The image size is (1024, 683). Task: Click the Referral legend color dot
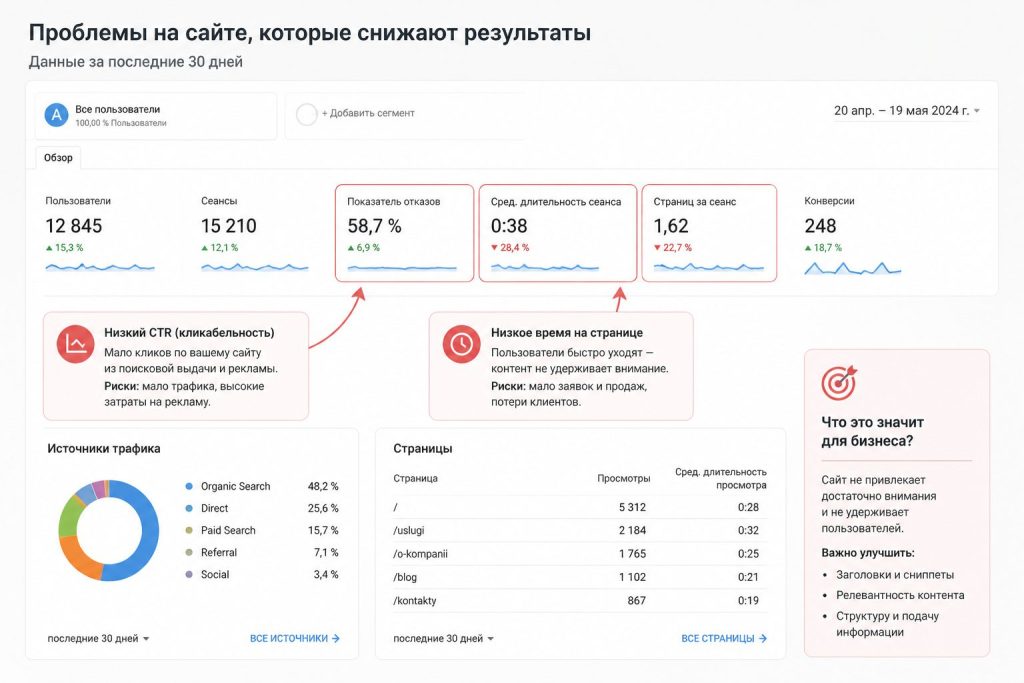click(189, 553)
